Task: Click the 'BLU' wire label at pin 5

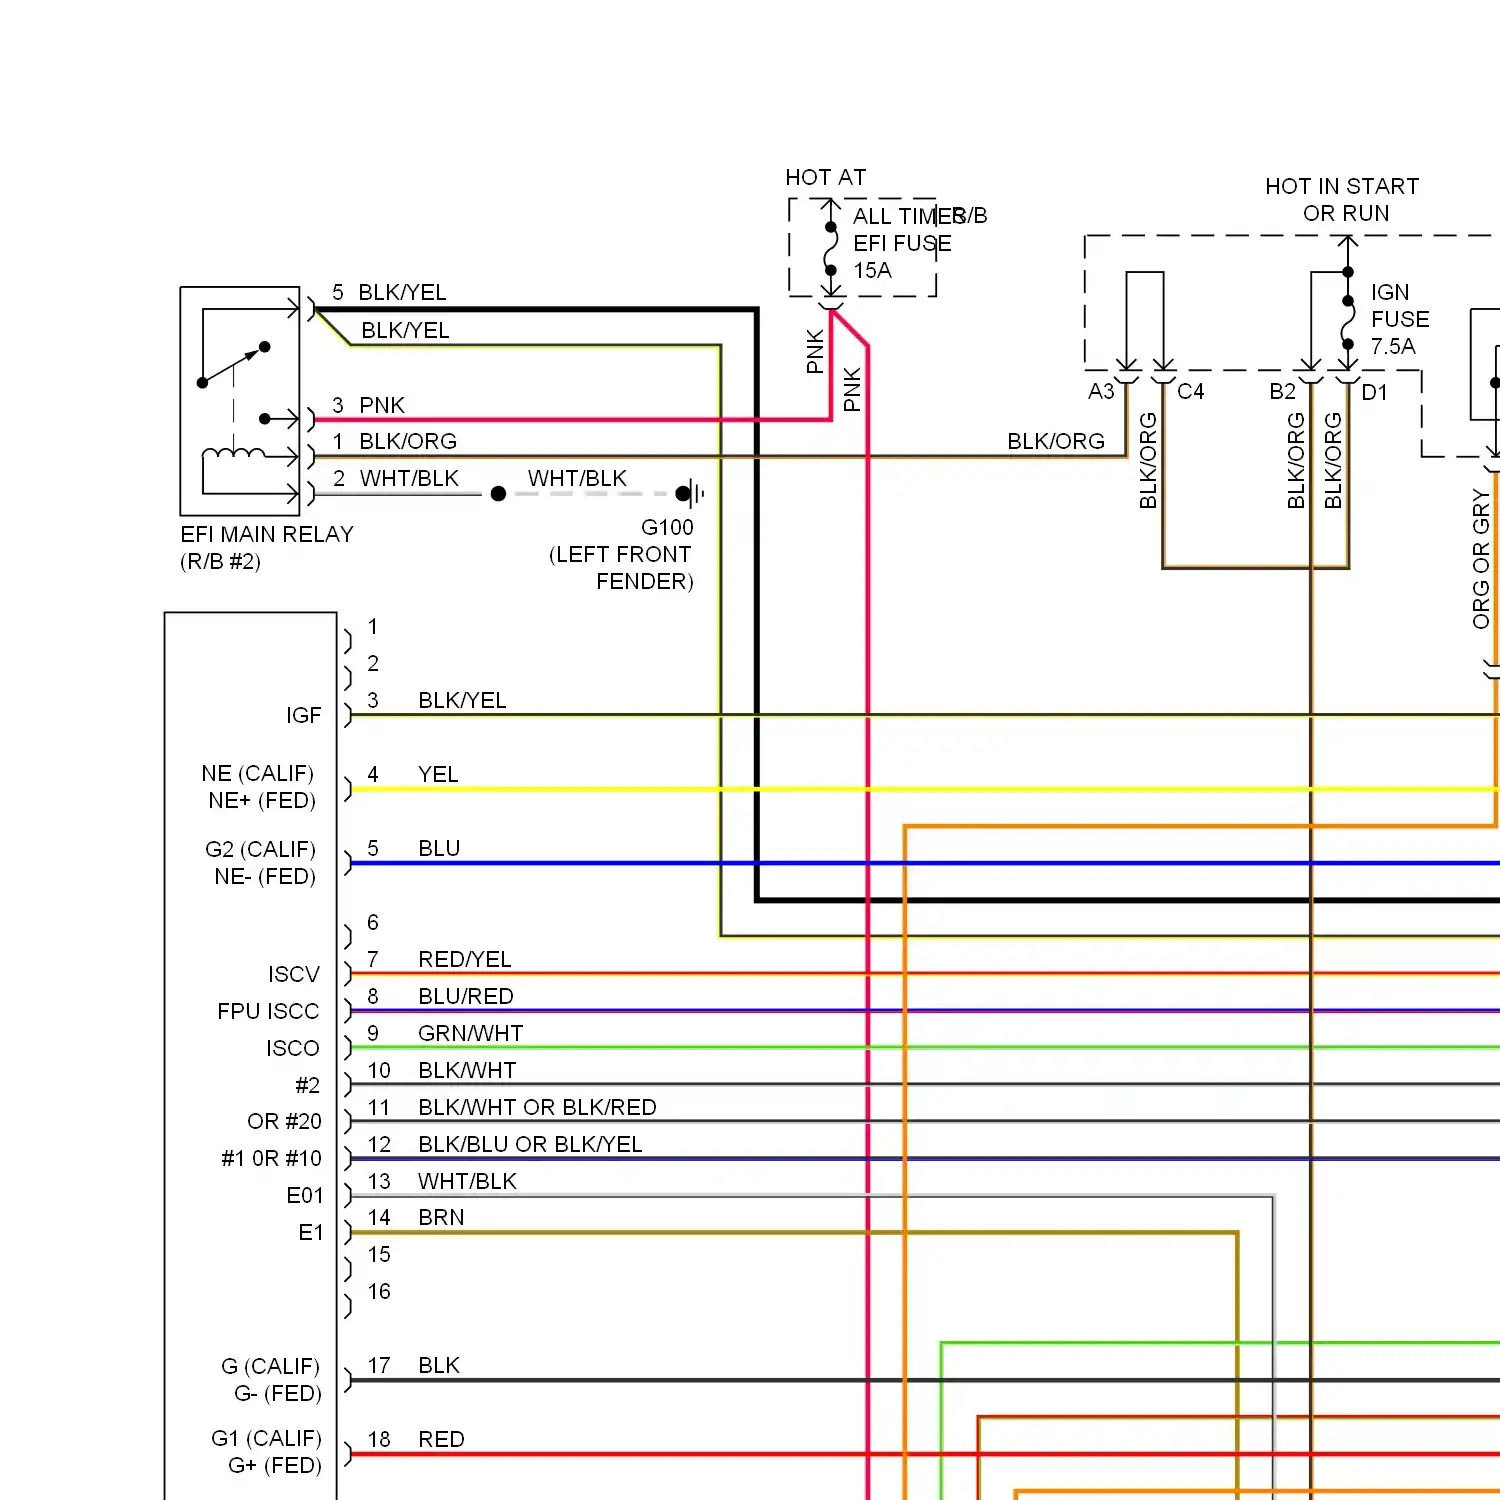Action: pyautogui.click(x=439, y=849)
